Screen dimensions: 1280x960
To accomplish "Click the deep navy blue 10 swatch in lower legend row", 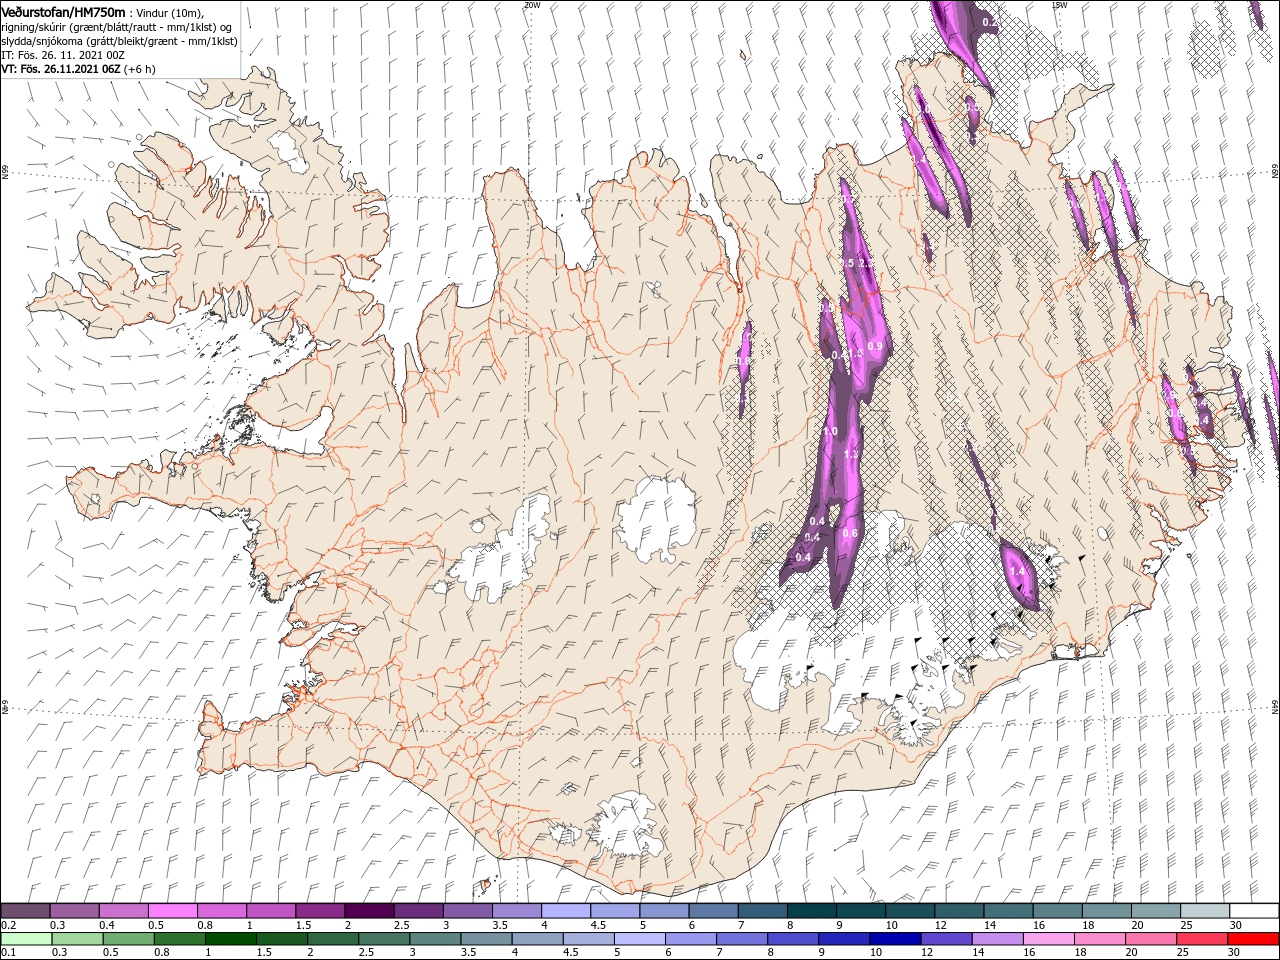I will (895, 939).
